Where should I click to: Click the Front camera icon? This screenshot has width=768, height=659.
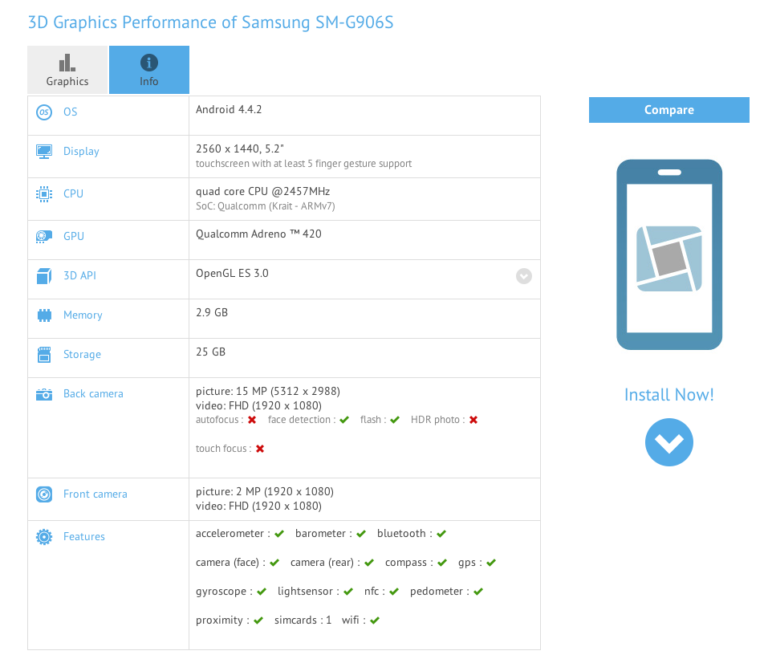pyautogui.click(x=44, y=494)
